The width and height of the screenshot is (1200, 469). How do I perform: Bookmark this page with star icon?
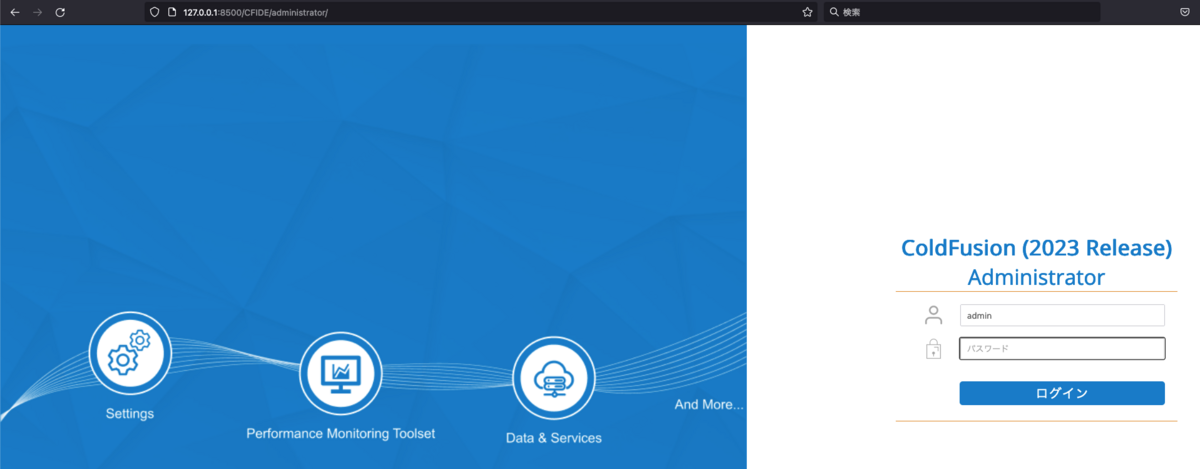coord(807,12)
